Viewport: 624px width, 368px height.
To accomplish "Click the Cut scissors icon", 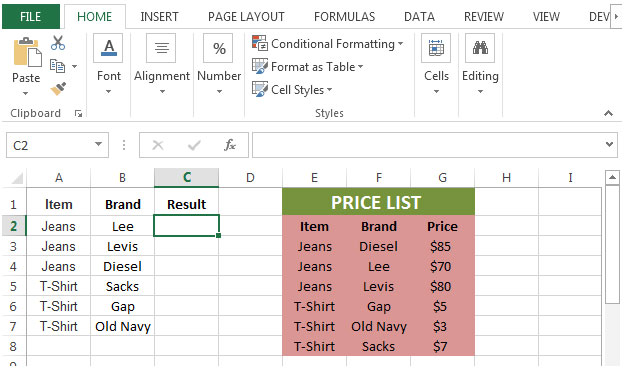I will click(58, 43).
